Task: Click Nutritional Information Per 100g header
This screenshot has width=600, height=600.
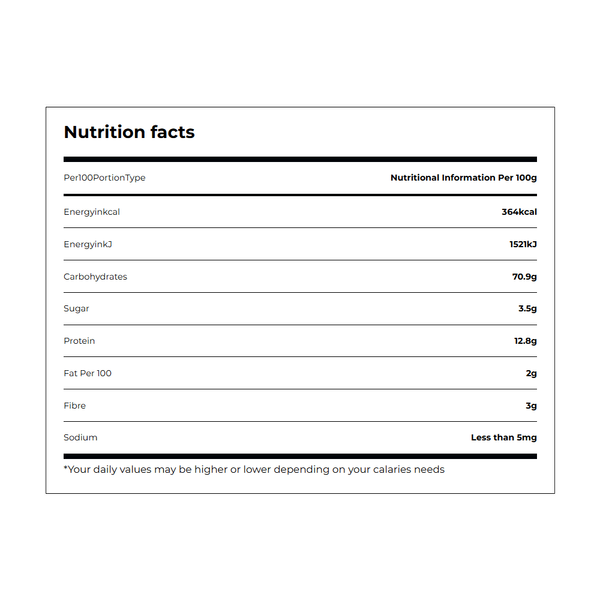Action: click(463, 178)
